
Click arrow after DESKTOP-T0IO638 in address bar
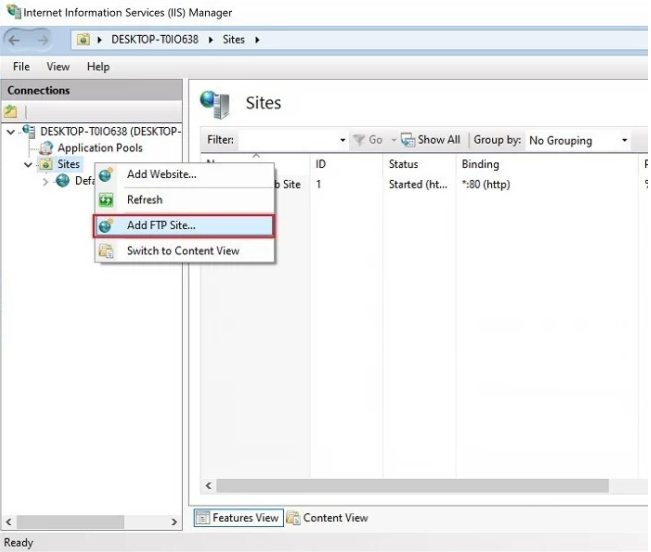point(211,40)
